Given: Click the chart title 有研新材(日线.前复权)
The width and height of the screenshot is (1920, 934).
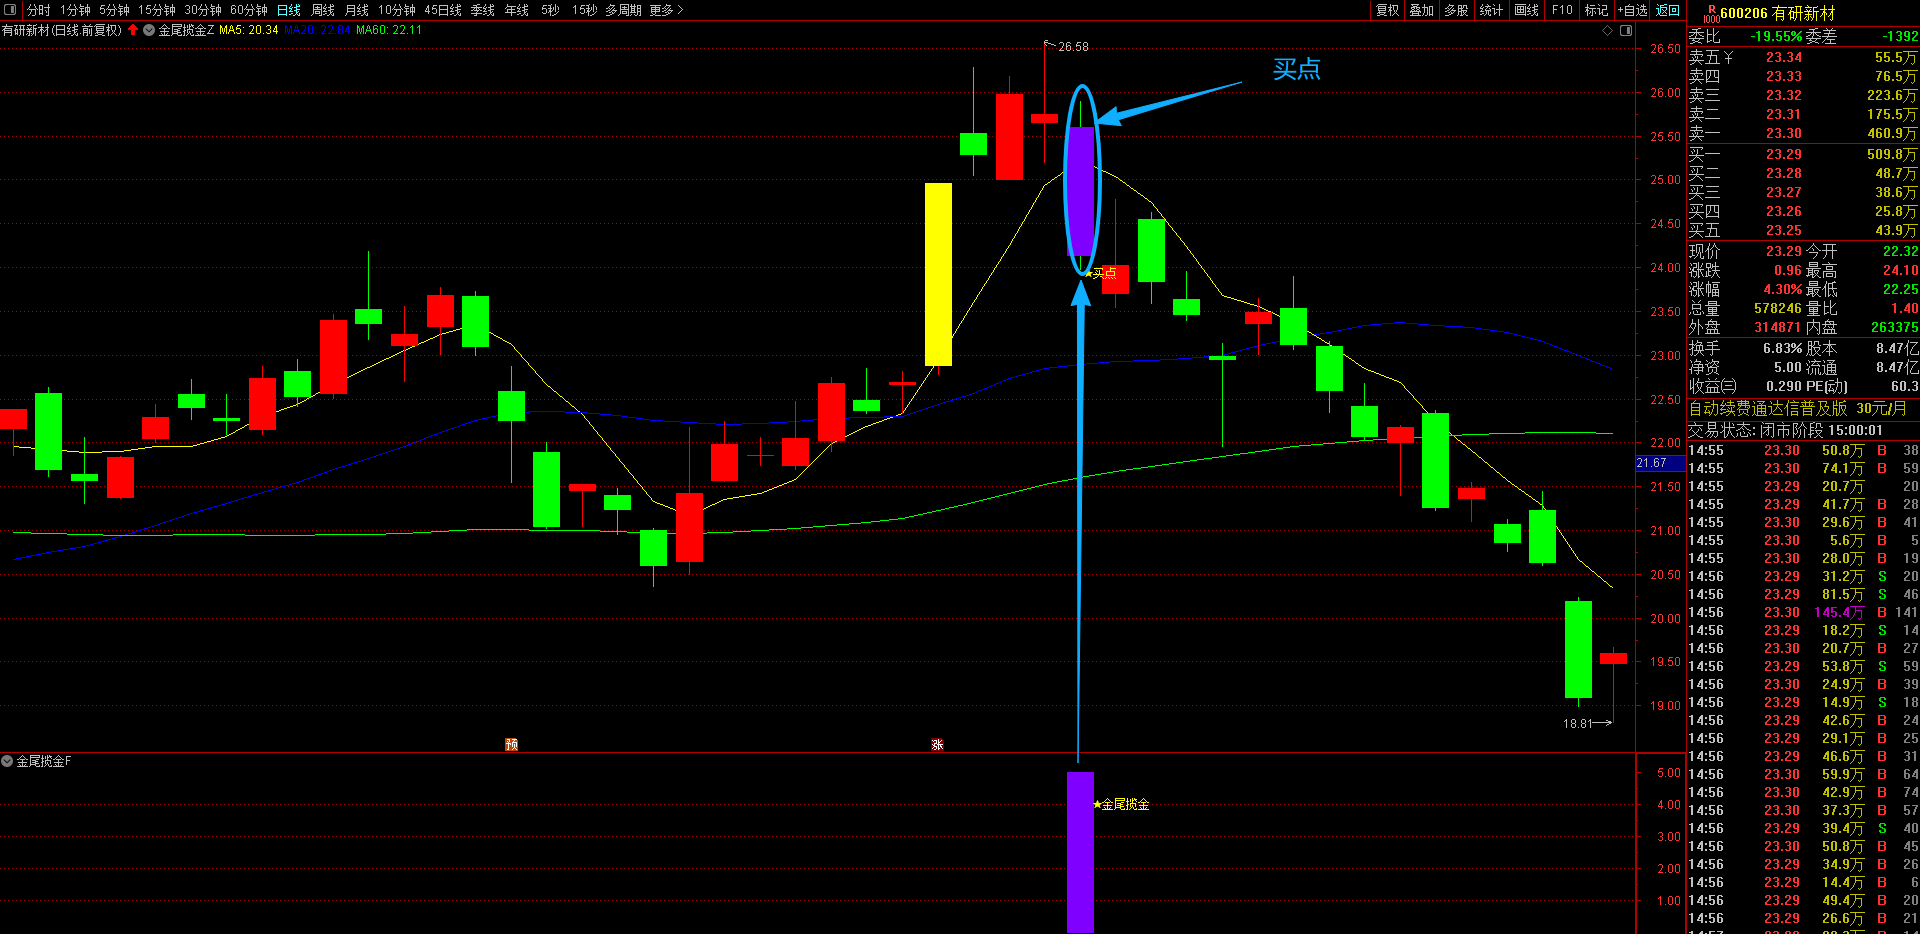Looking at the screenshot, I should 62,30.
